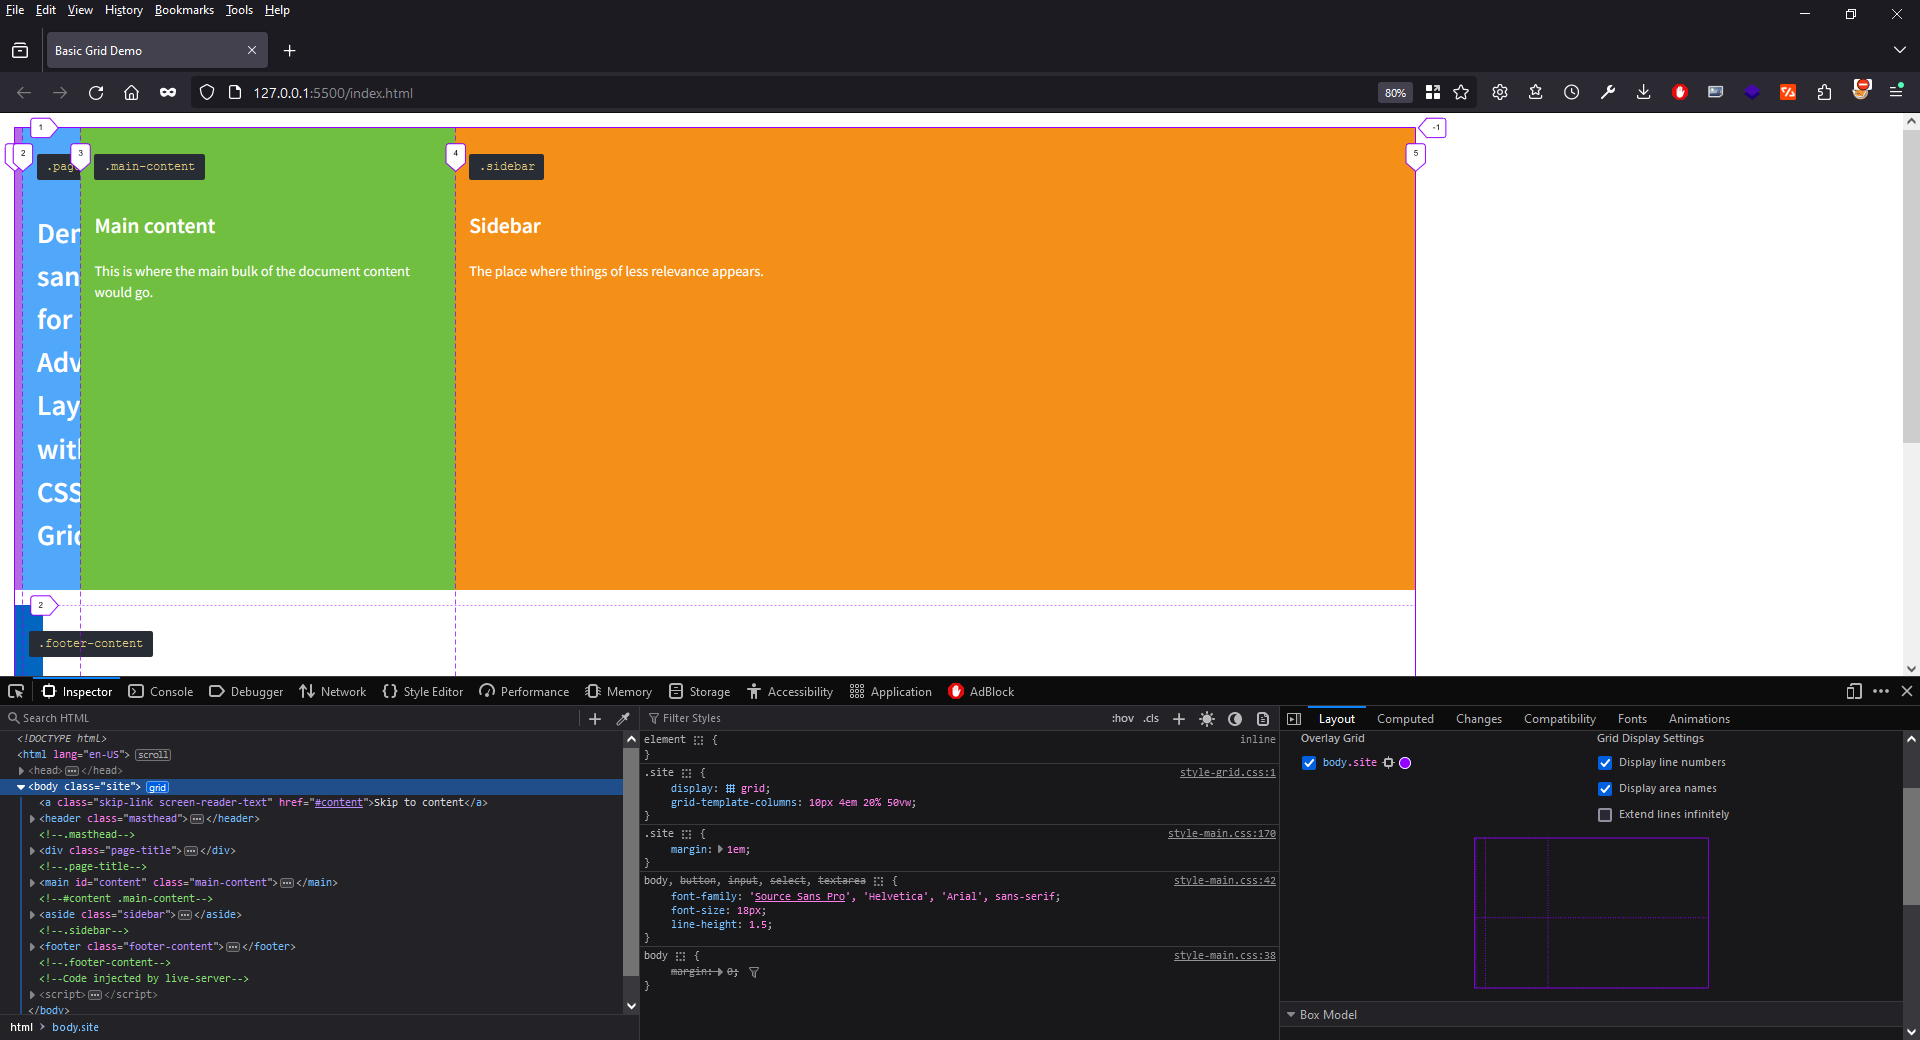Go to the browser home page

(x=131, y=92)
